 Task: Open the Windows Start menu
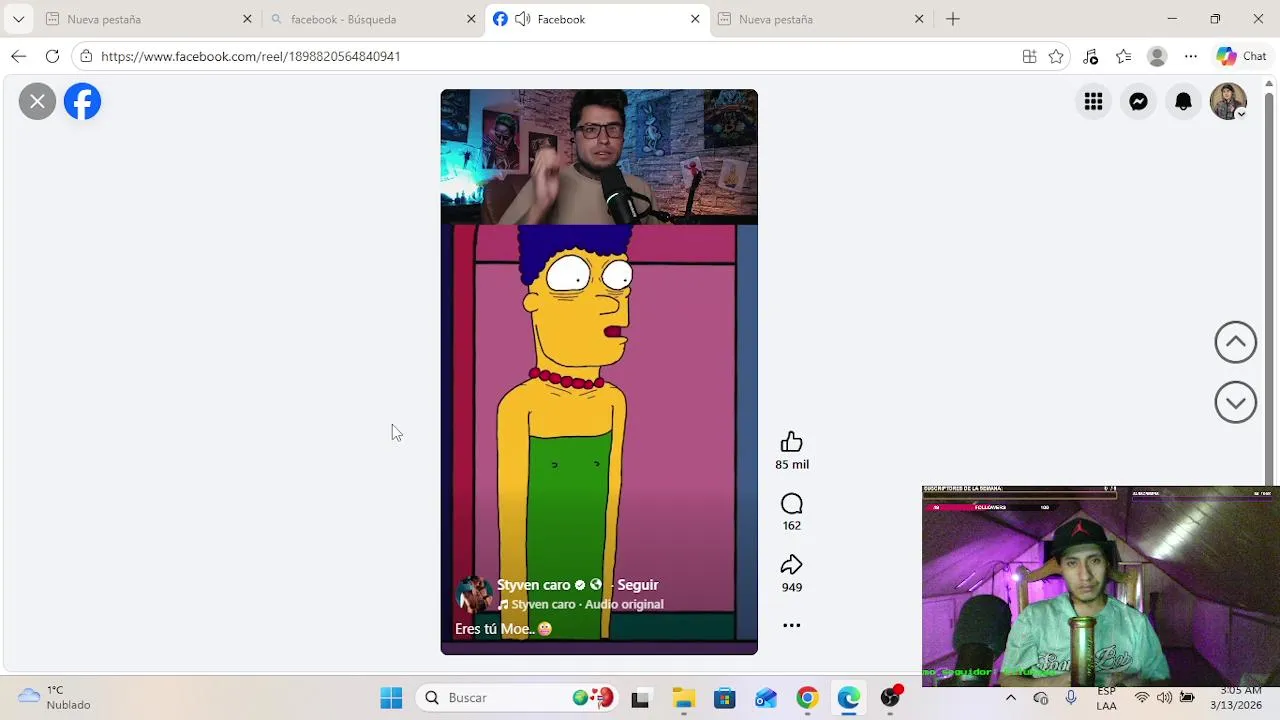(391, 698)
